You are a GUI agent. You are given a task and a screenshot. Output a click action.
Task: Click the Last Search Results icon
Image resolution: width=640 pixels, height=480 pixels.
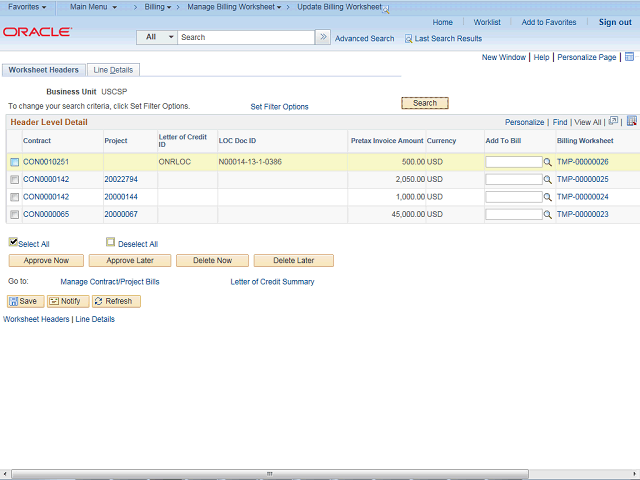point(408,38)
